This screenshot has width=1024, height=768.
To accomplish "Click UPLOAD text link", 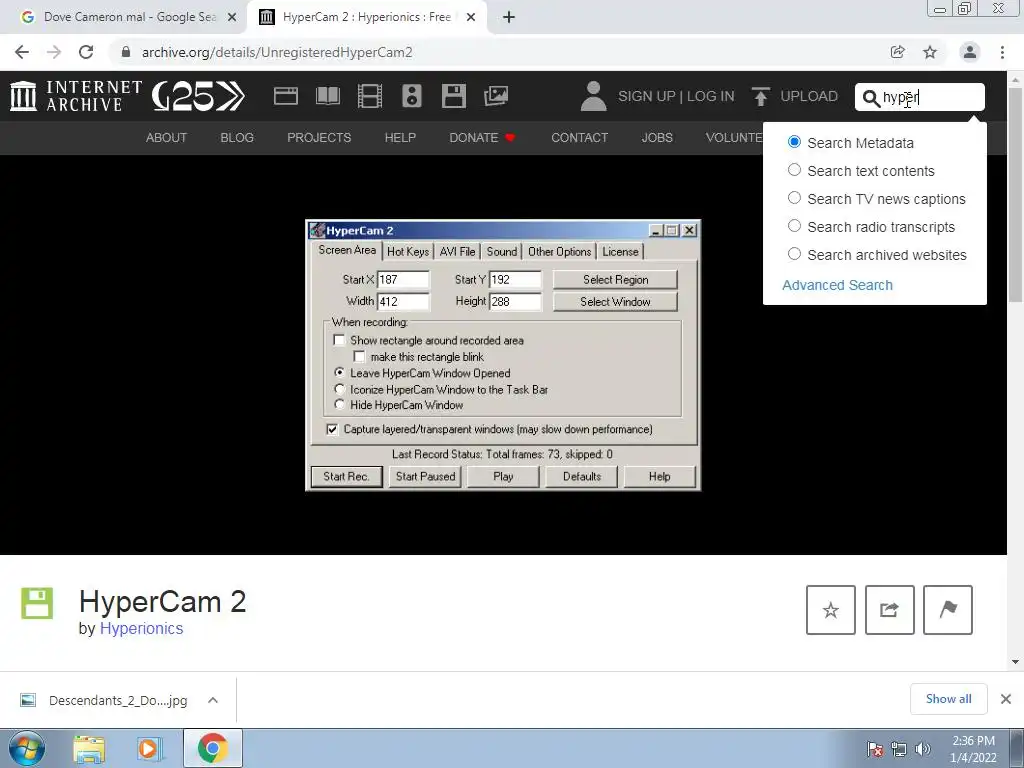I will tap(808, 97).
